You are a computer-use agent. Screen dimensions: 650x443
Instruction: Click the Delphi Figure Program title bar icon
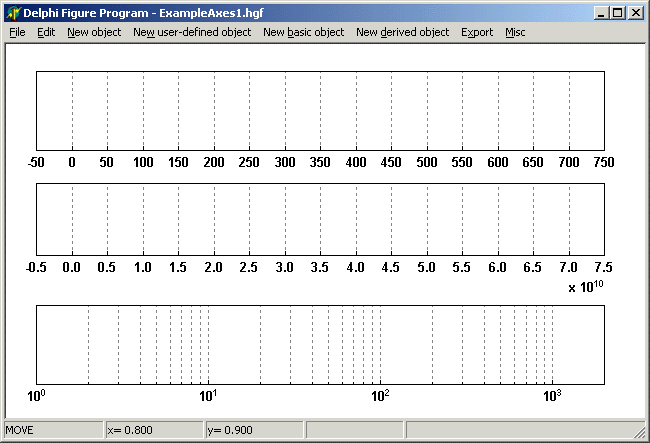click(x=13, y=13)
